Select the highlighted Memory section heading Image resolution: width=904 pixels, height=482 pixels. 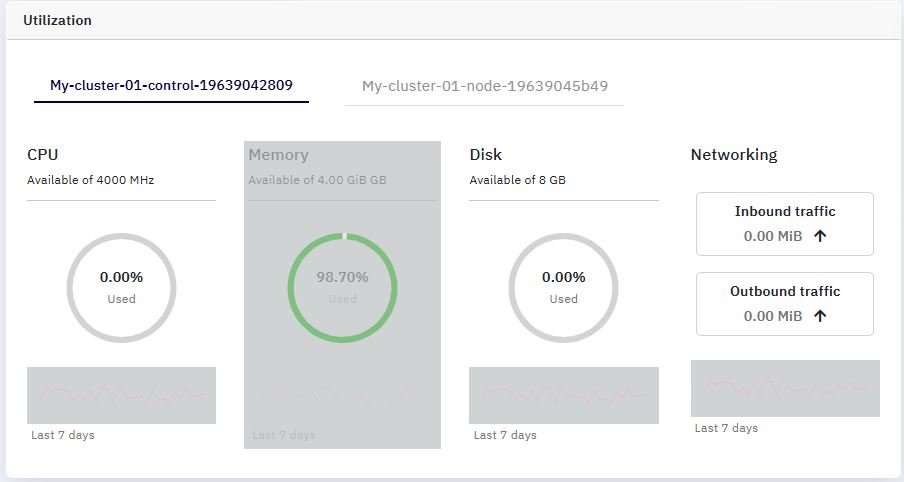pos(278,155)
